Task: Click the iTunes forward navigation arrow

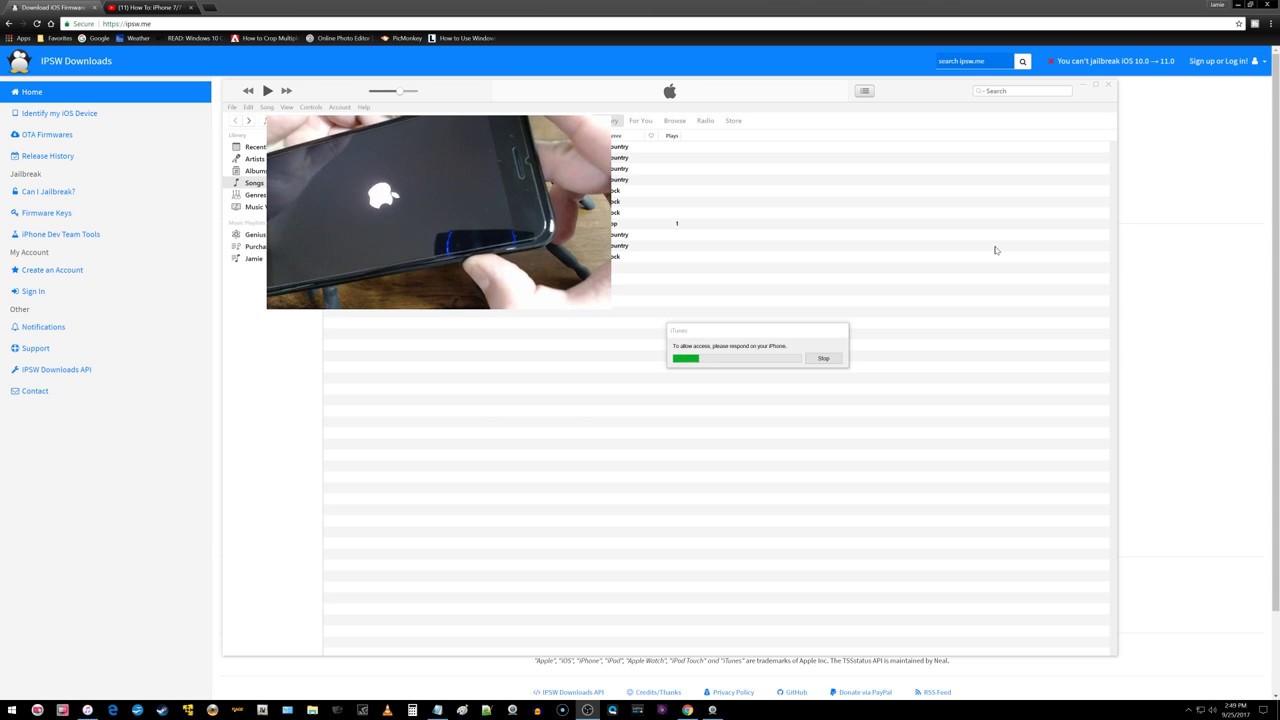Action: tap(249, 121)
